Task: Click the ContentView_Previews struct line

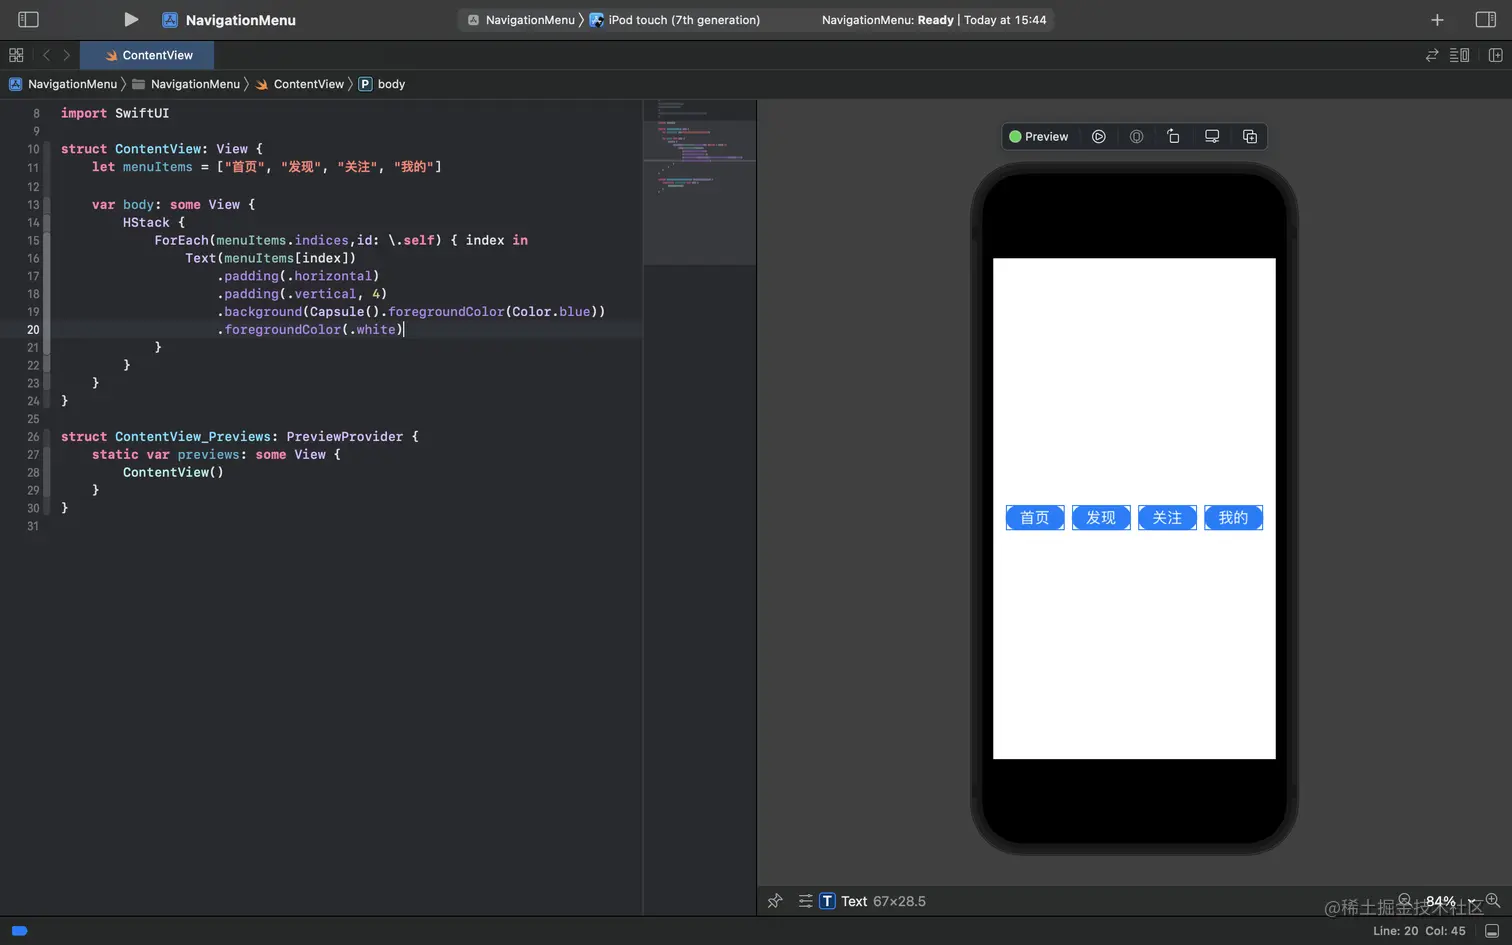Action: click(240, 437)
